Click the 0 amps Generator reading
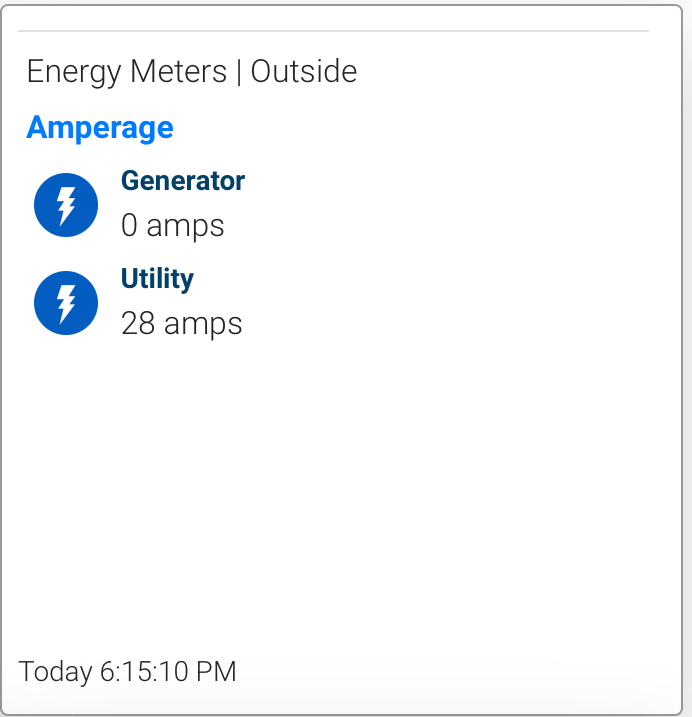This screenshot has height=717, width=692. (x=172, y=226)
